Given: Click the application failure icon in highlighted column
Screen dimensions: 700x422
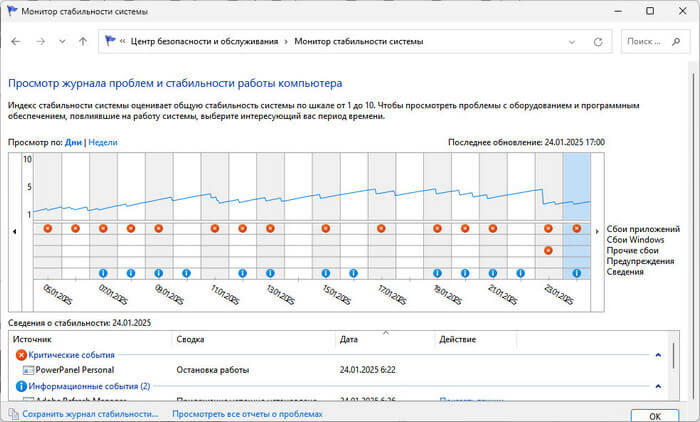Looking at the screenshot, I should pyautogui.click(x=576, y=229).
